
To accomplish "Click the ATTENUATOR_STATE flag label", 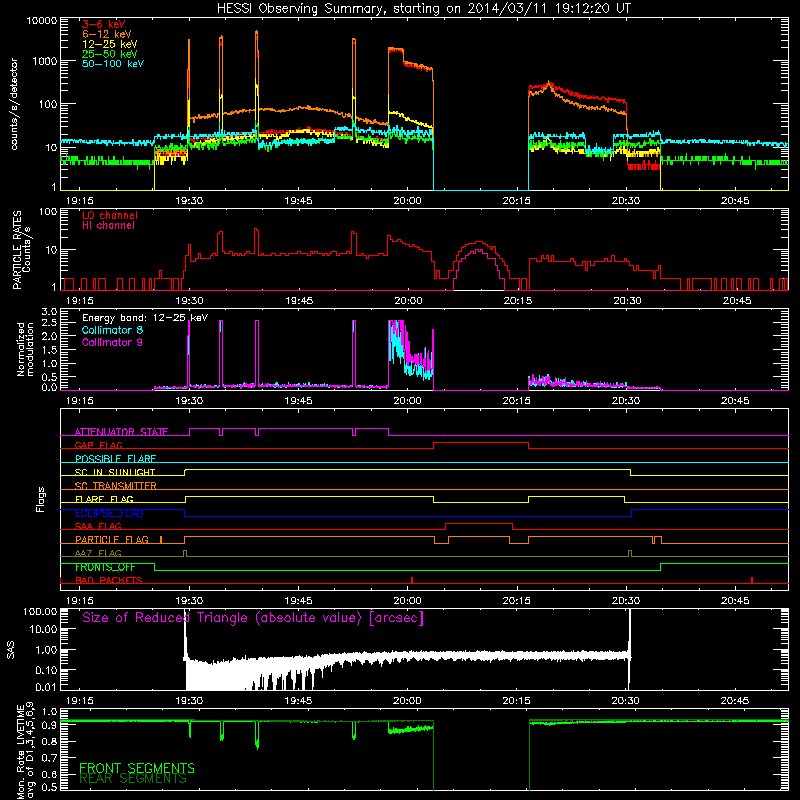I will point(121,432).
